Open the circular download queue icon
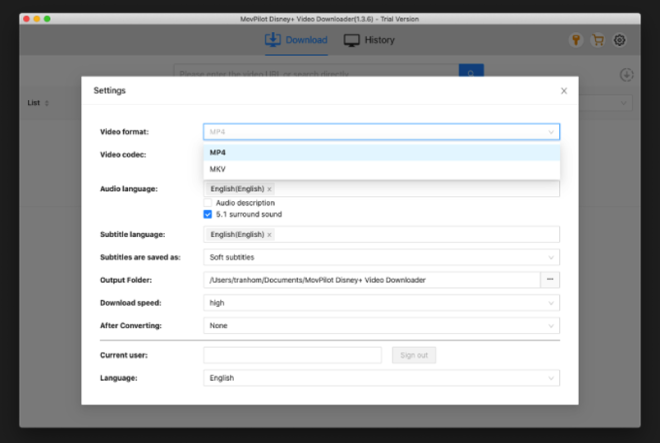Image resolution: width=660 pixels, height=443 pixels. coord(626,75)
